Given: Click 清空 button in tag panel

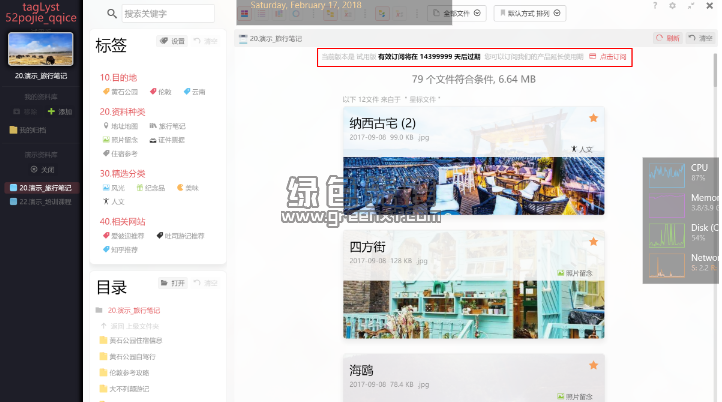Looking at the screenshot, I should tap(205, 41).
